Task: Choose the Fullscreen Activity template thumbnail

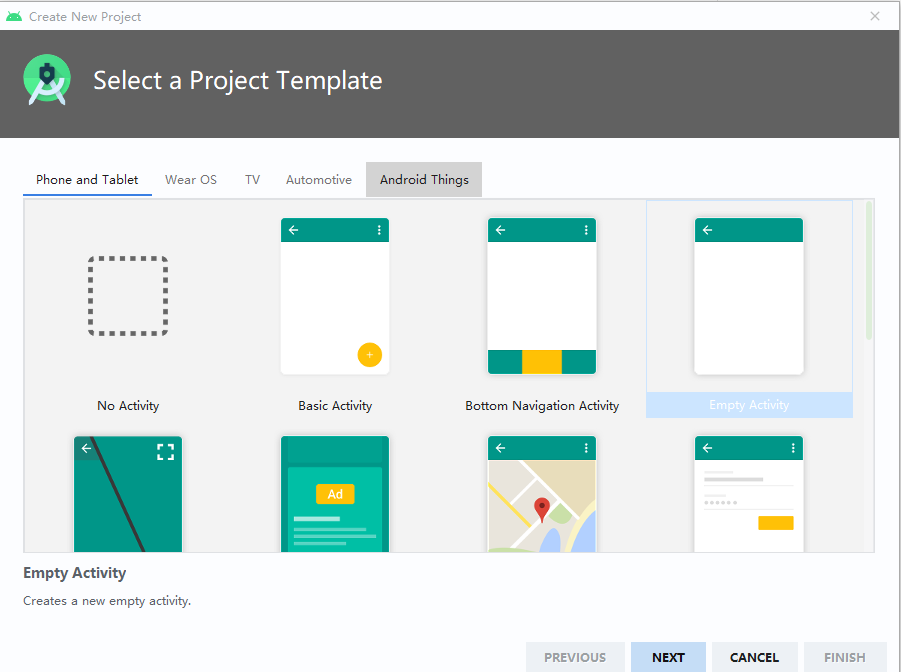Action: pyautogui.click(x=128, y=494)
